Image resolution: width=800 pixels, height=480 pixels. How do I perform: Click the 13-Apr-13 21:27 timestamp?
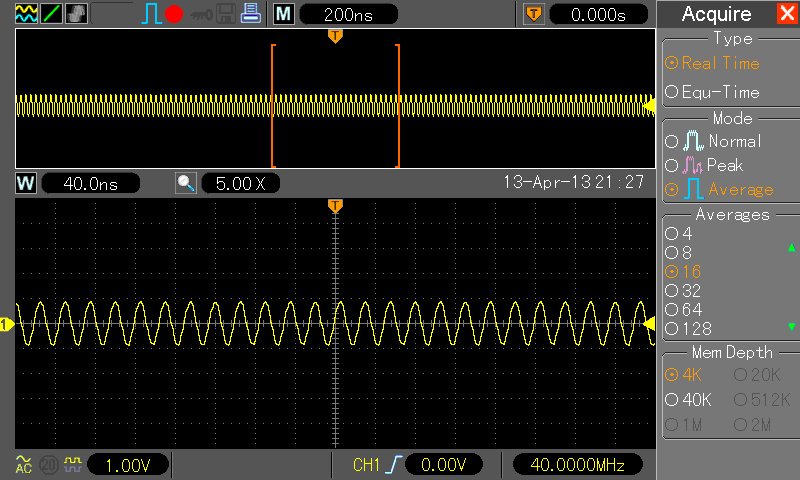574,182
